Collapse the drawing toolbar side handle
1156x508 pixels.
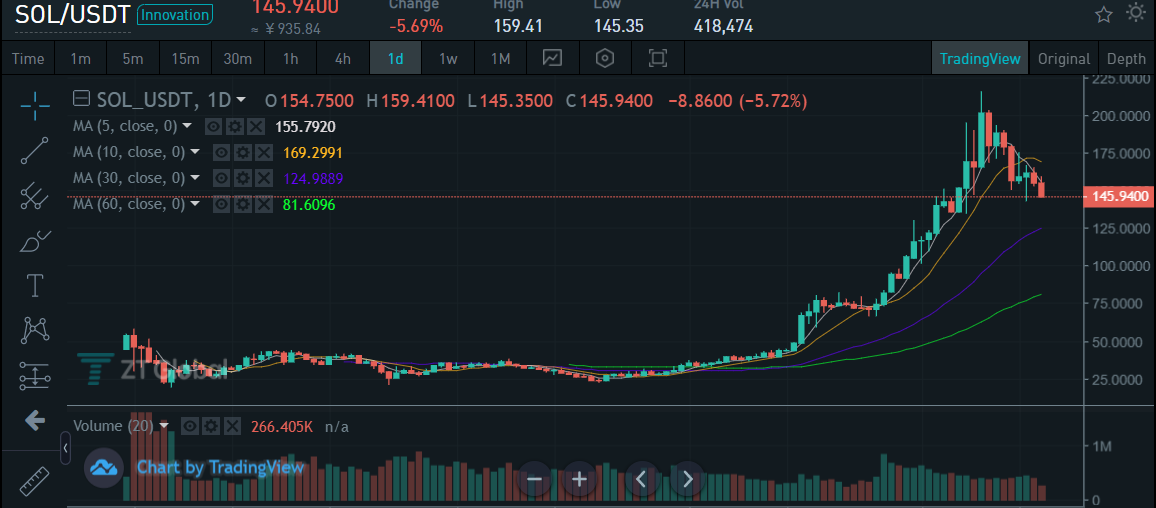65,448
